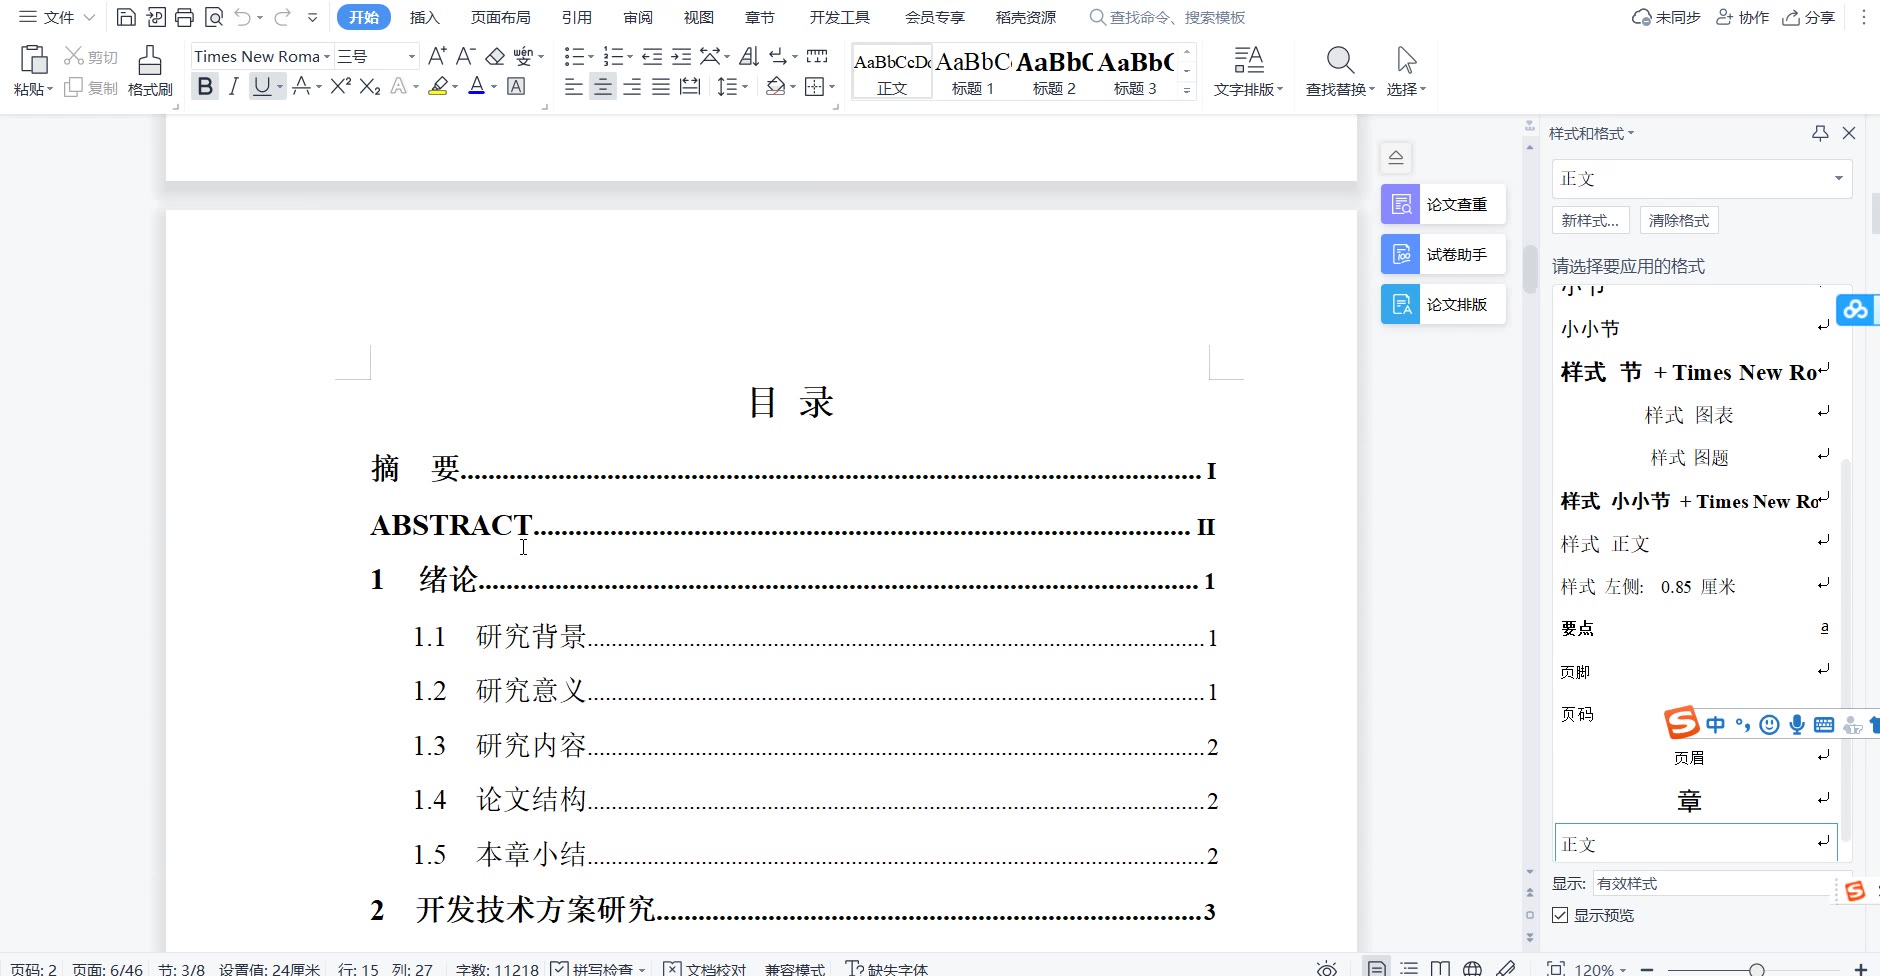Pin the styles and formatting panel
This screenshot has height=976, width=1880.
click(1820, 134)
